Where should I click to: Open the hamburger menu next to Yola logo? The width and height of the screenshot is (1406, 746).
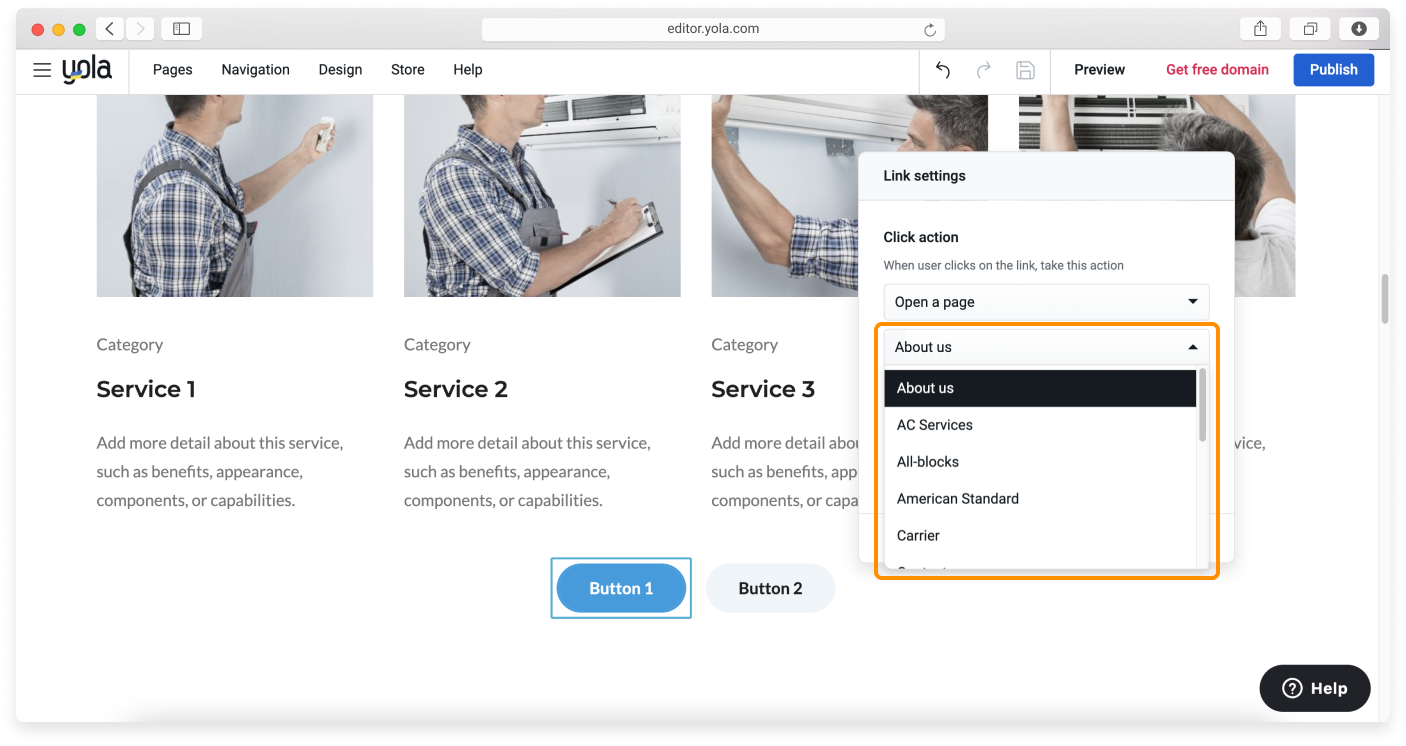tap(42, 70)
